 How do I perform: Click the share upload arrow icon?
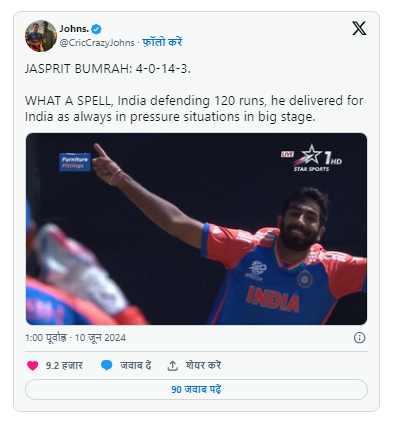tap(172, 366)
